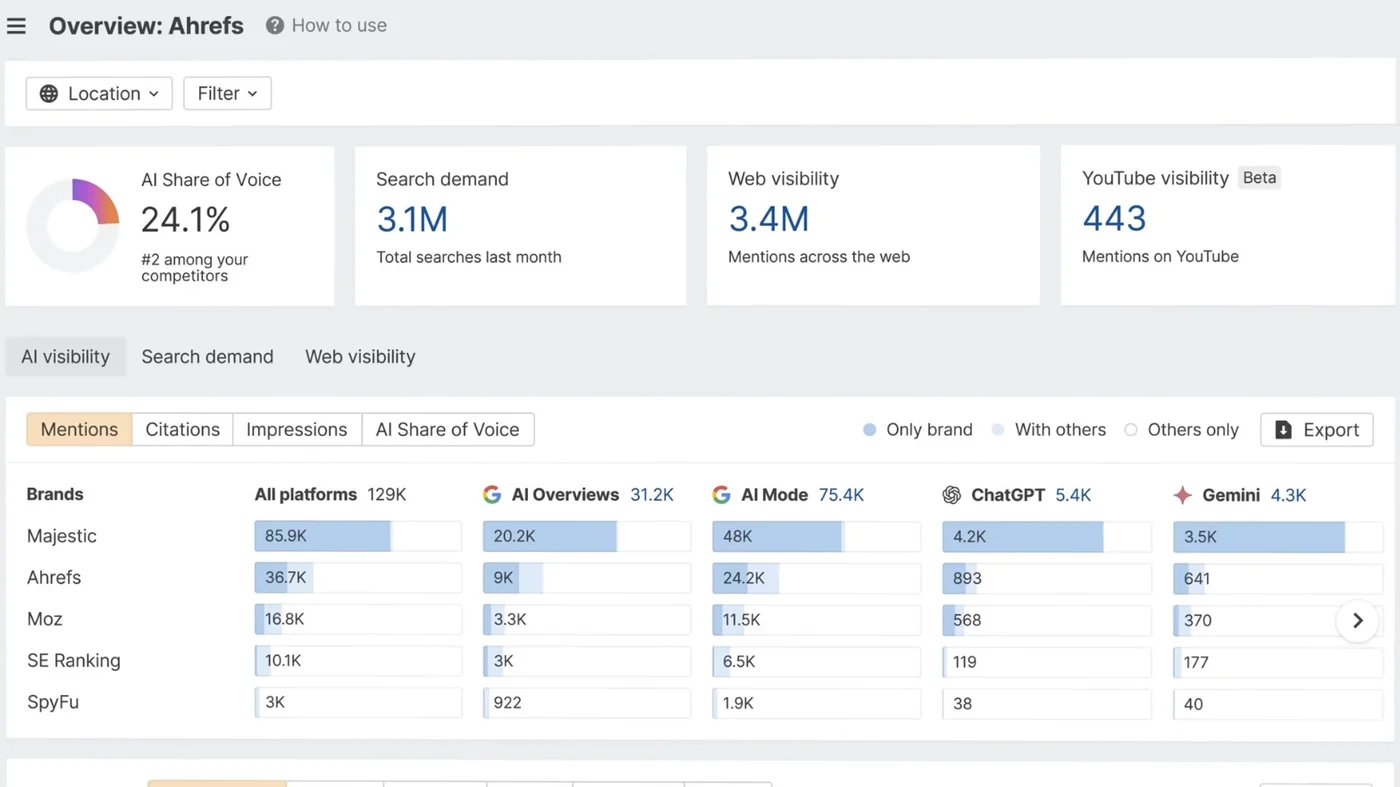Click the Gemini sparkle icon
Image resolution: width=1400 pixels, height=787 pixels.
tap(1183, 495)
